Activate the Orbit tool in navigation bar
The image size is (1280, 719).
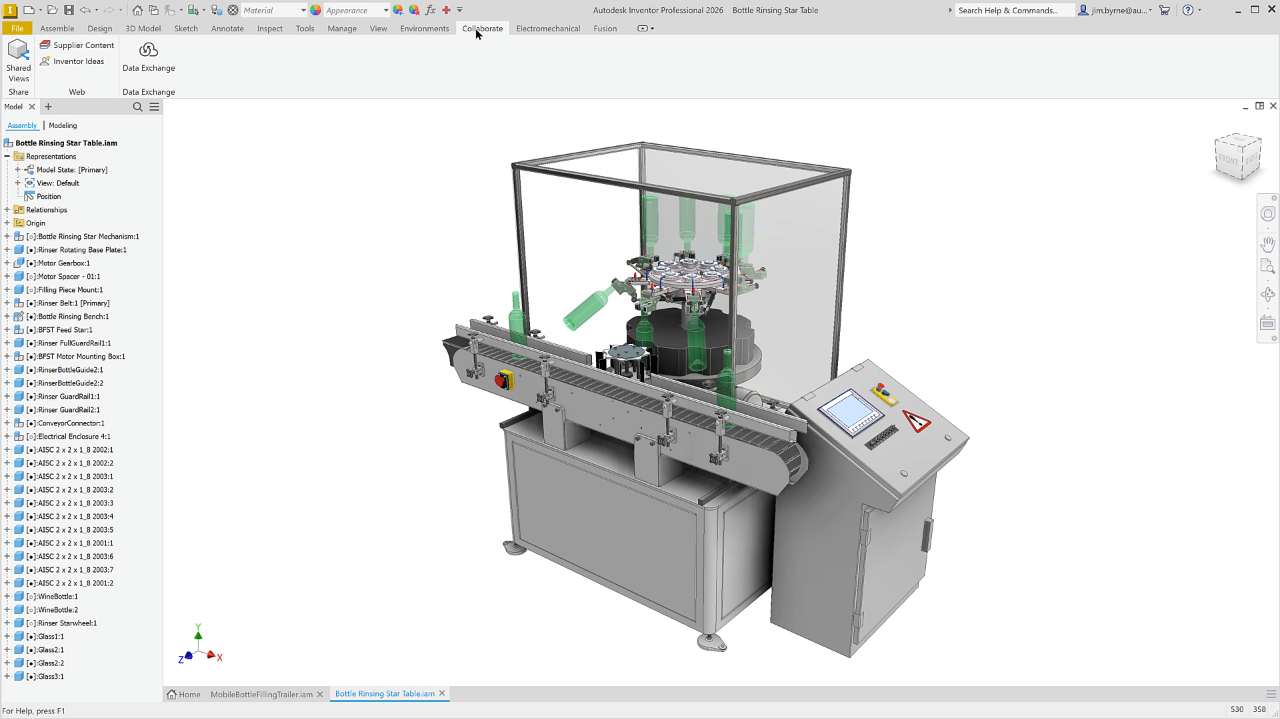[x=1268, y=294]
